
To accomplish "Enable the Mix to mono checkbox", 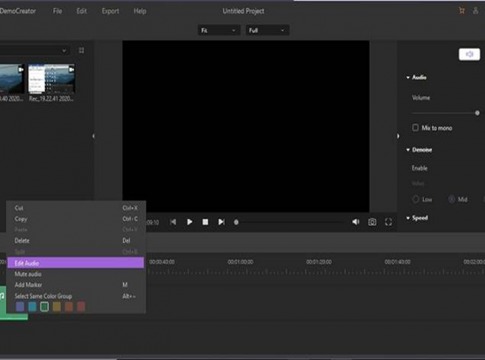I will 415,128.
